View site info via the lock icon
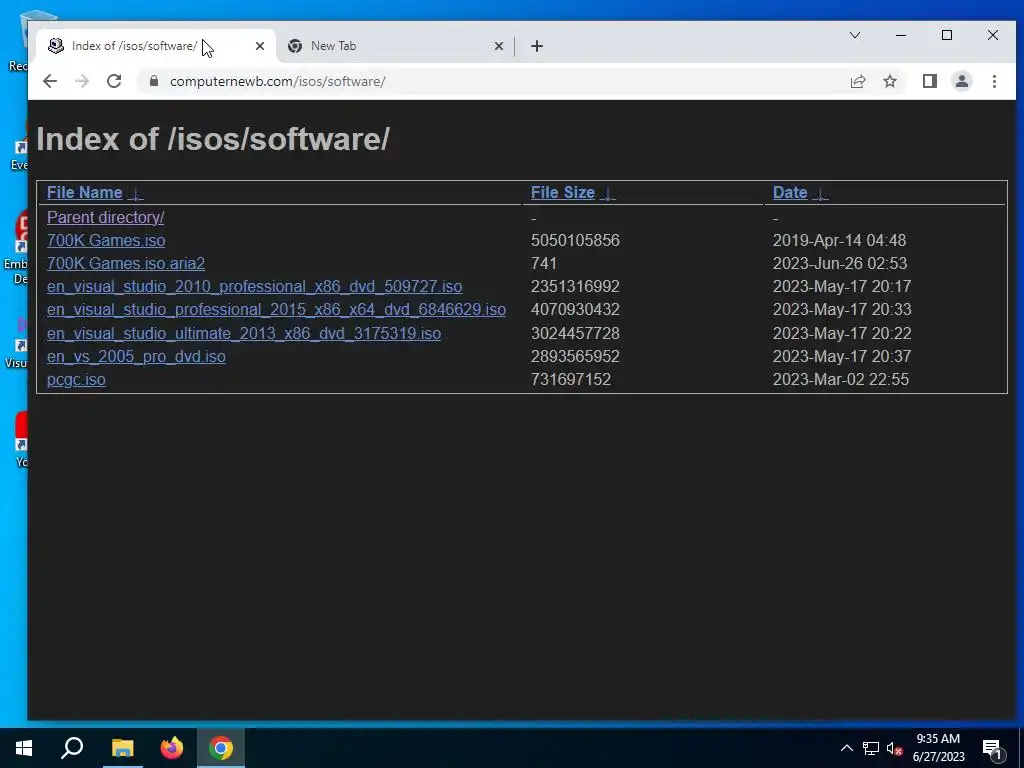1024x768 pixels. click(x=154, y=81)
